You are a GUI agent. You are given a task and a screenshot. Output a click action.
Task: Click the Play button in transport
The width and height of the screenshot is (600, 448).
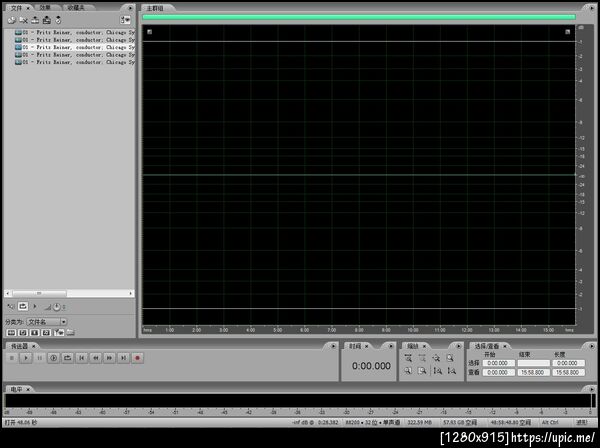(x=26, y=358)
